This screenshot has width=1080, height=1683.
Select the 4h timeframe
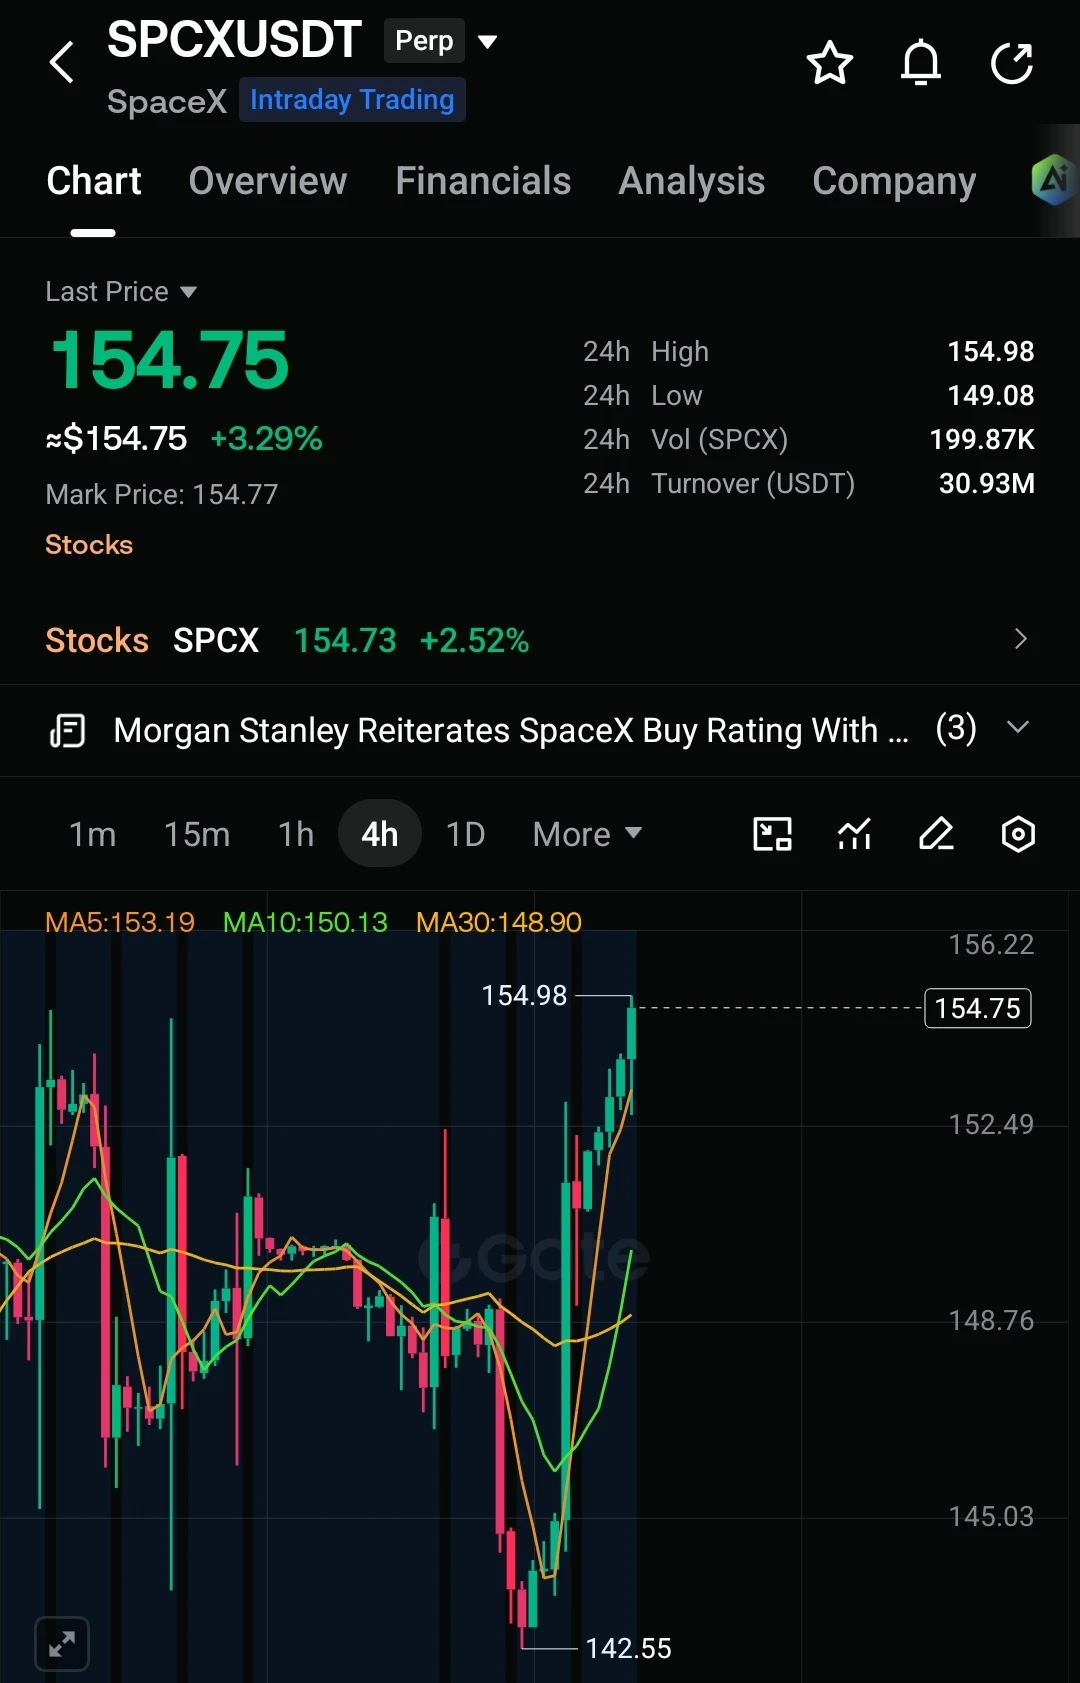(379, 833)
